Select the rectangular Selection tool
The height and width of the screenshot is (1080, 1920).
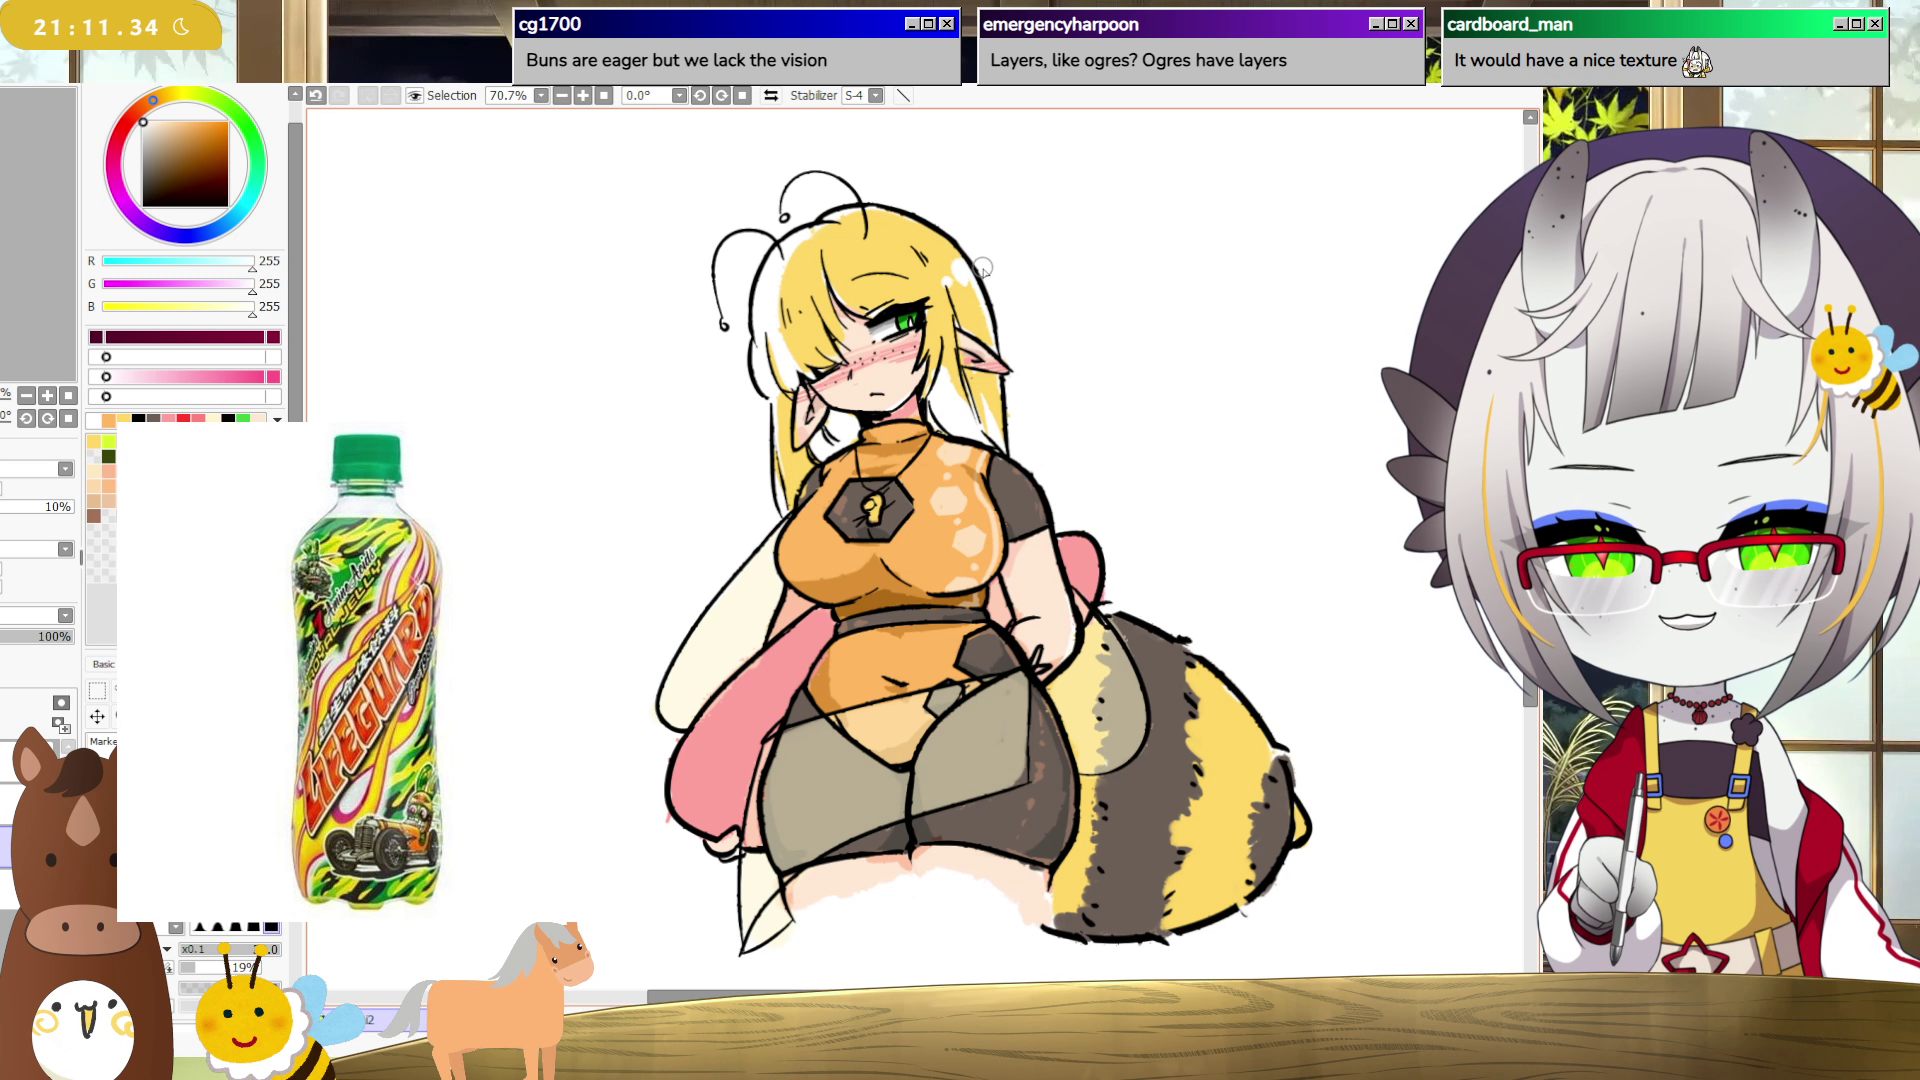click(97, 691)
